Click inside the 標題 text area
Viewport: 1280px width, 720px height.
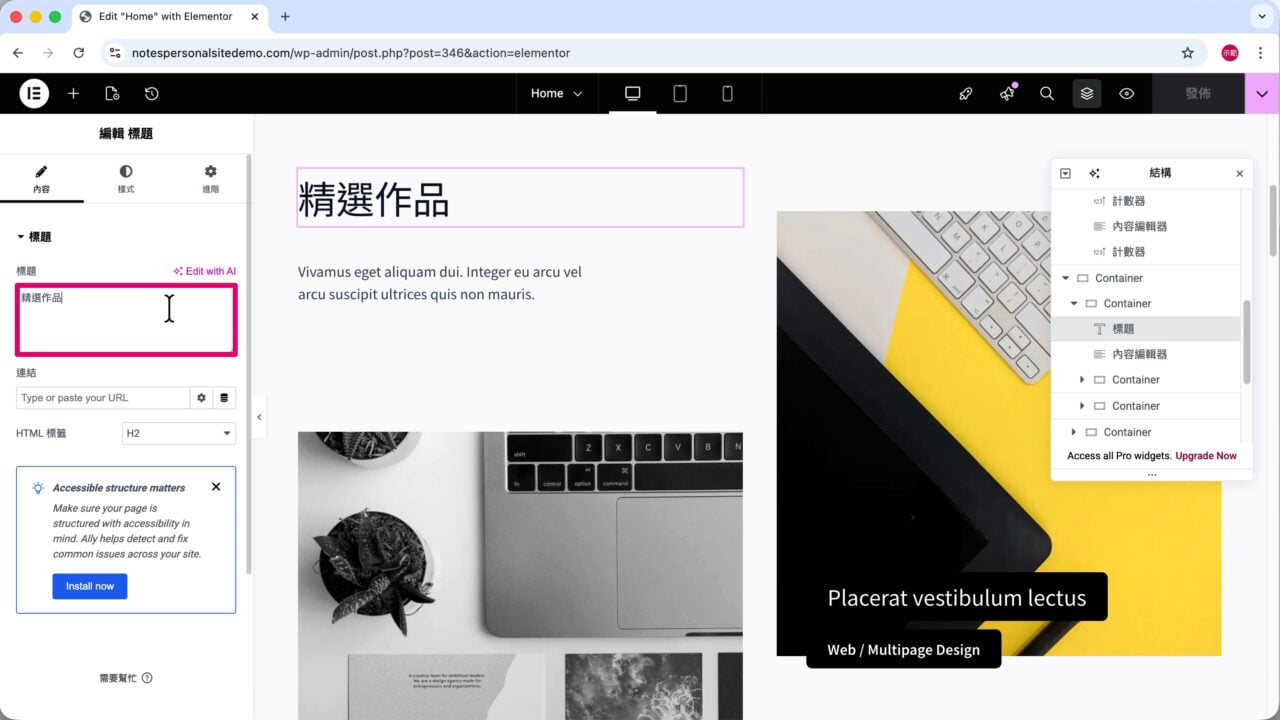(x=126, y=320)
